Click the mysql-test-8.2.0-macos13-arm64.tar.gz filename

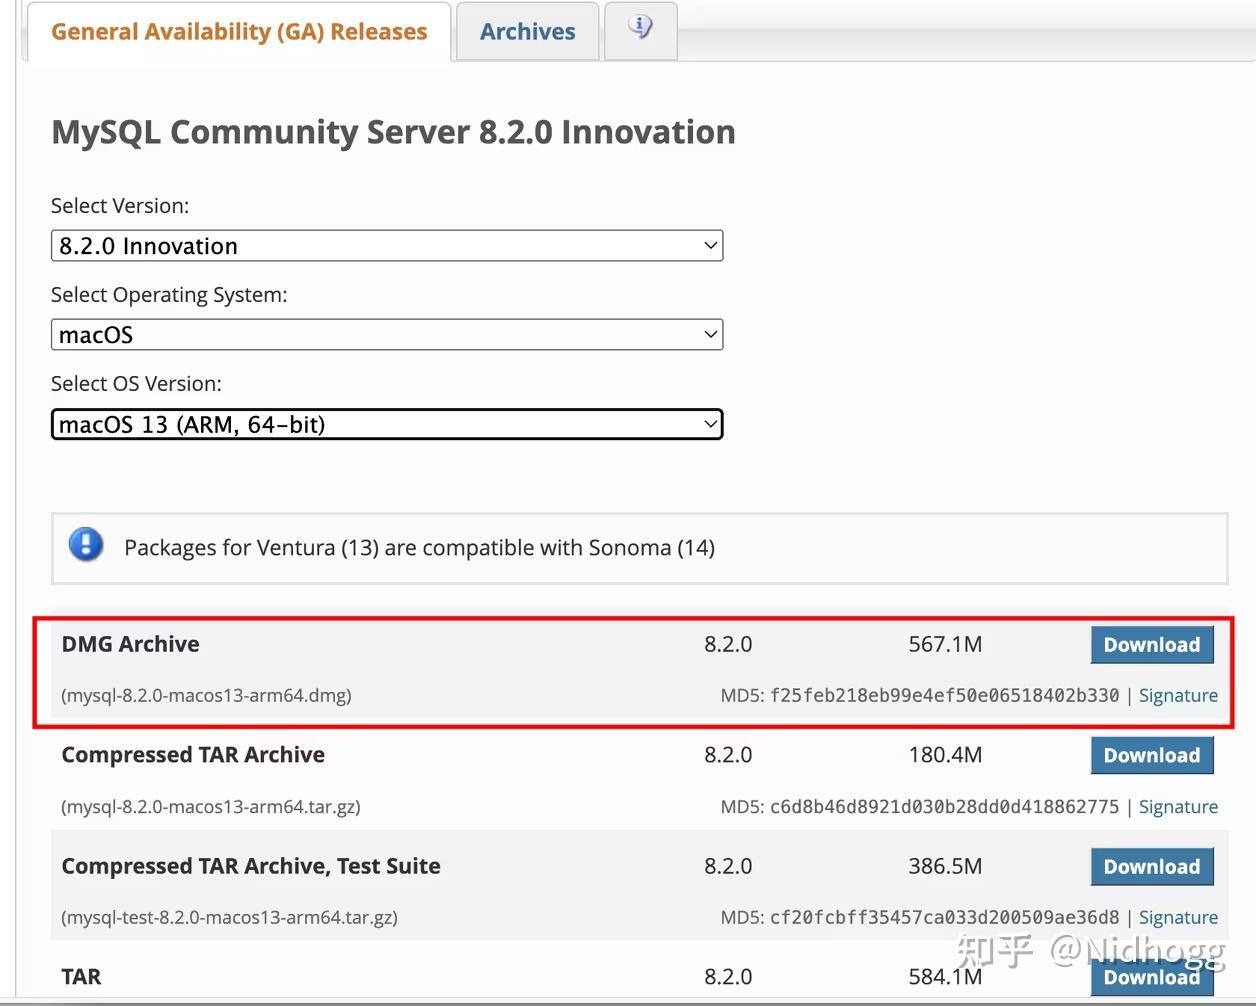230,918
